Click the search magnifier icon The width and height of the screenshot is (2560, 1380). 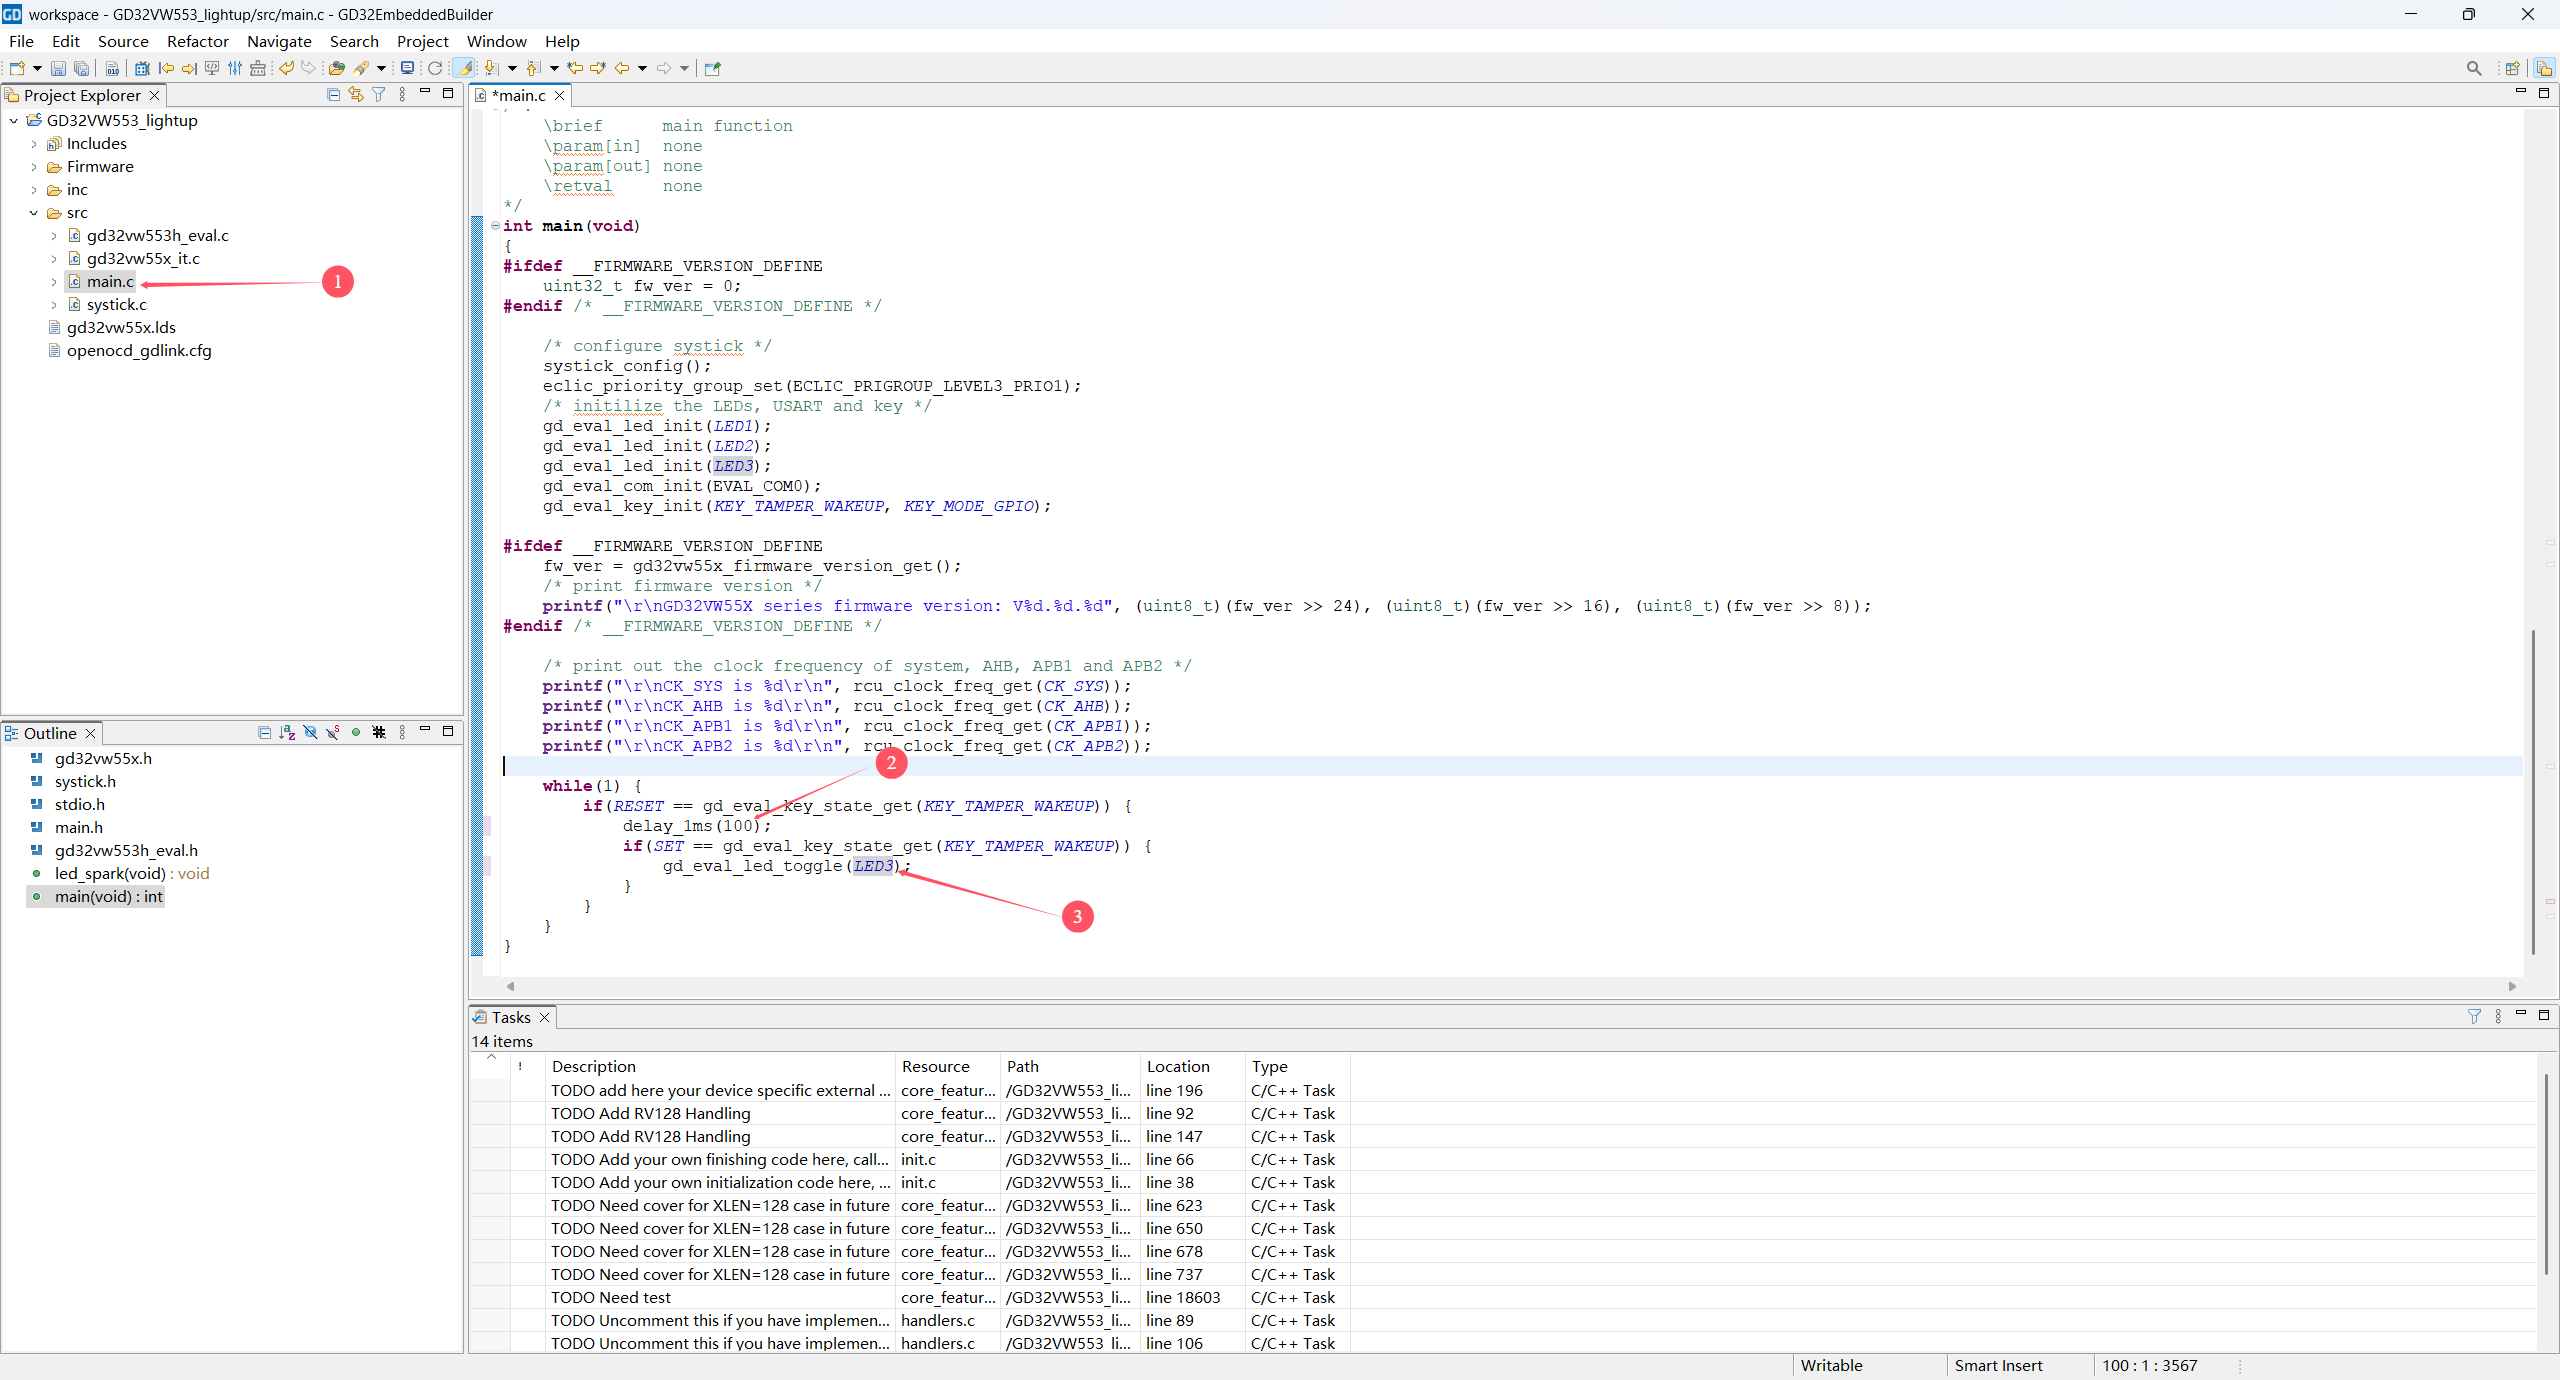coord(2473,68)
